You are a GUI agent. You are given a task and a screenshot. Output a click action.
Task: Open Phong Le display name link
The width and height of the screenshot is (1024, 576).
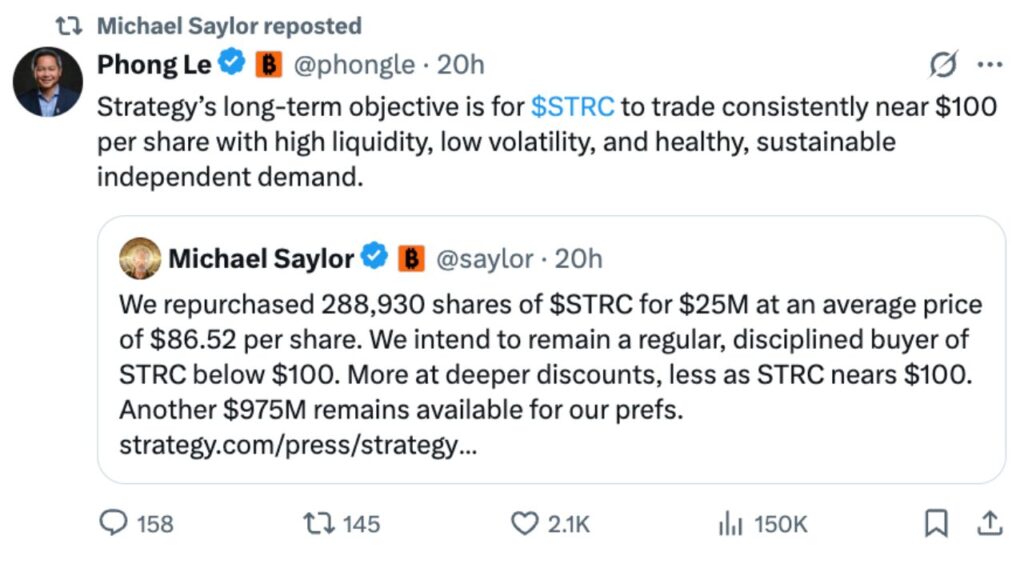(154, 64)
